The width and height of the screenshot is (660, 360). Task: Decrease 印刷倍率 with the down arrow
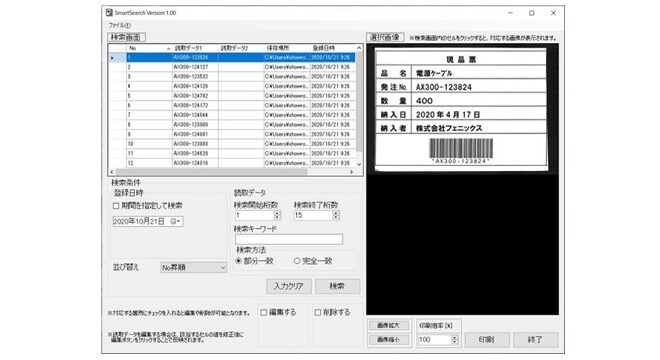click(x=455, y=342)
